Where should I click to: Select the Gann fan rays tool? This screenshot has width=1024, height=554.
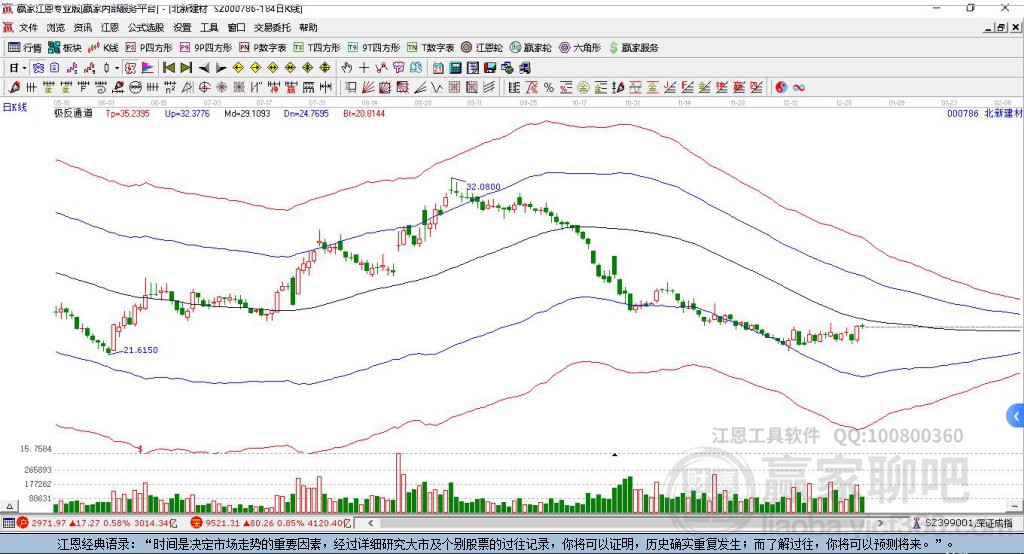[x=367, y=88]
